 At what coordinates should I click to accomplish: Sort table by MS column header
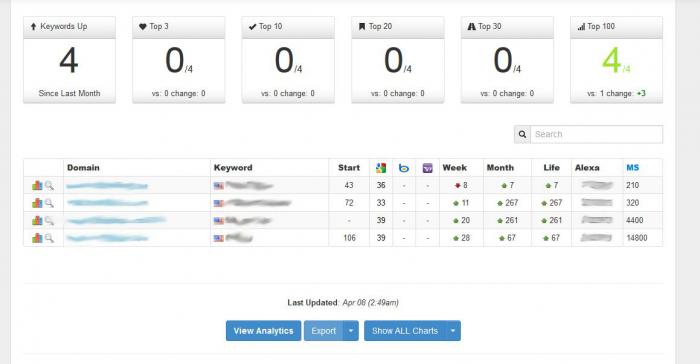pos(633,168)
